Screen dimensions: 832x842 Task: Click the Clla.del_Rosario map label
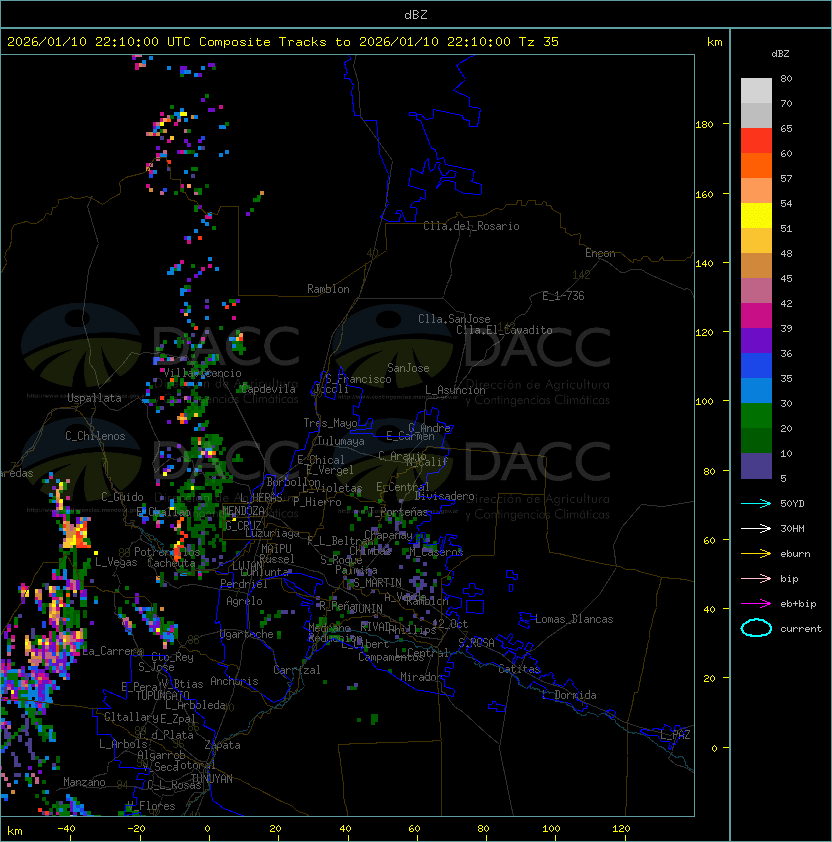pos(471,226)
